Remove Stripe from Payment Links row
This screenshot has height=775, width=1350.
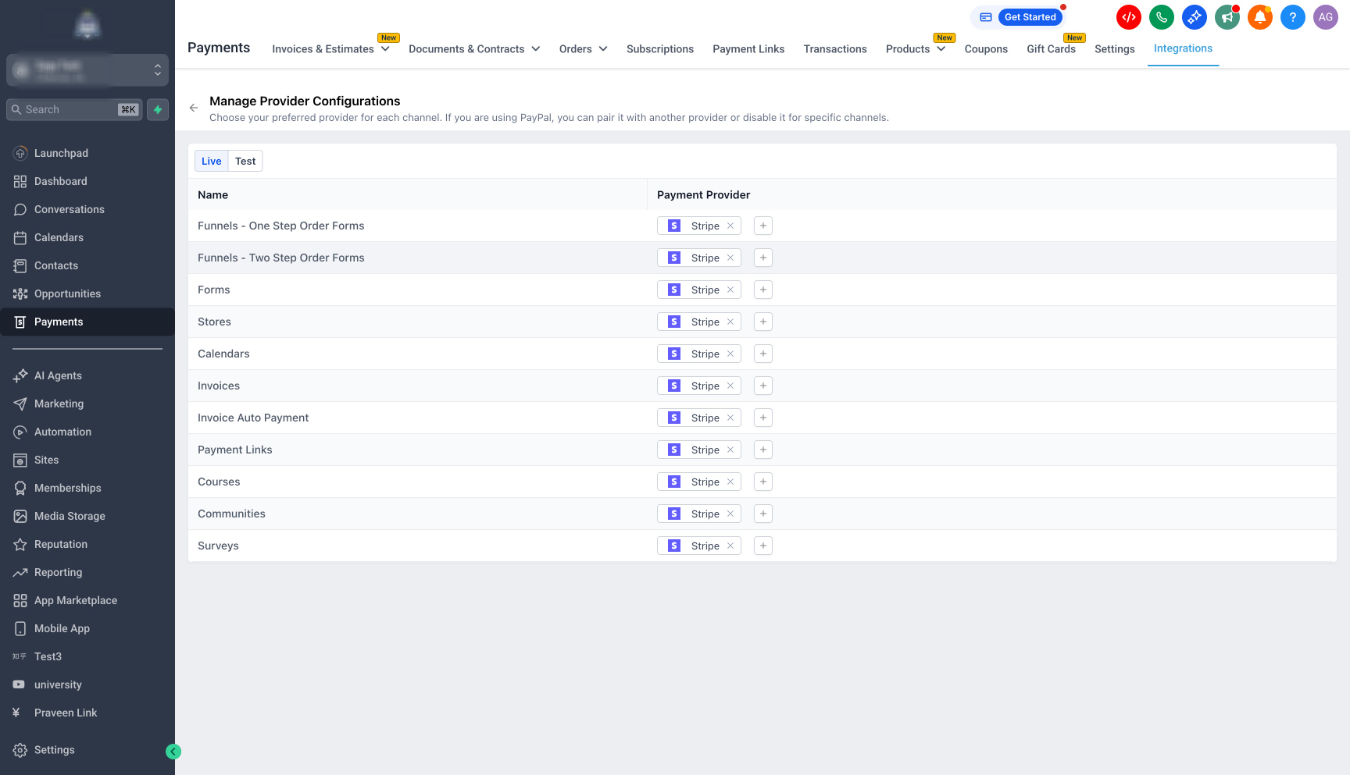pos(730,450)
